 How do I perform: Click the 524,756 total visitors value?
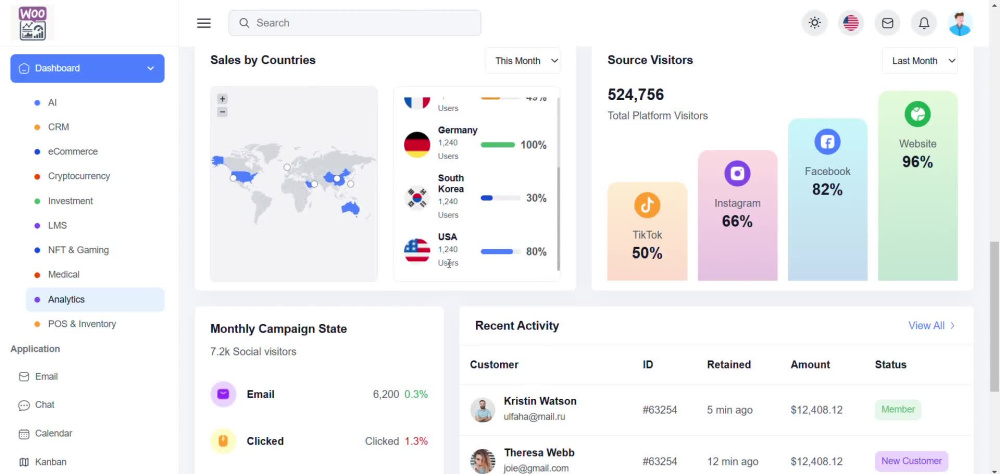[x=635, y=94]
